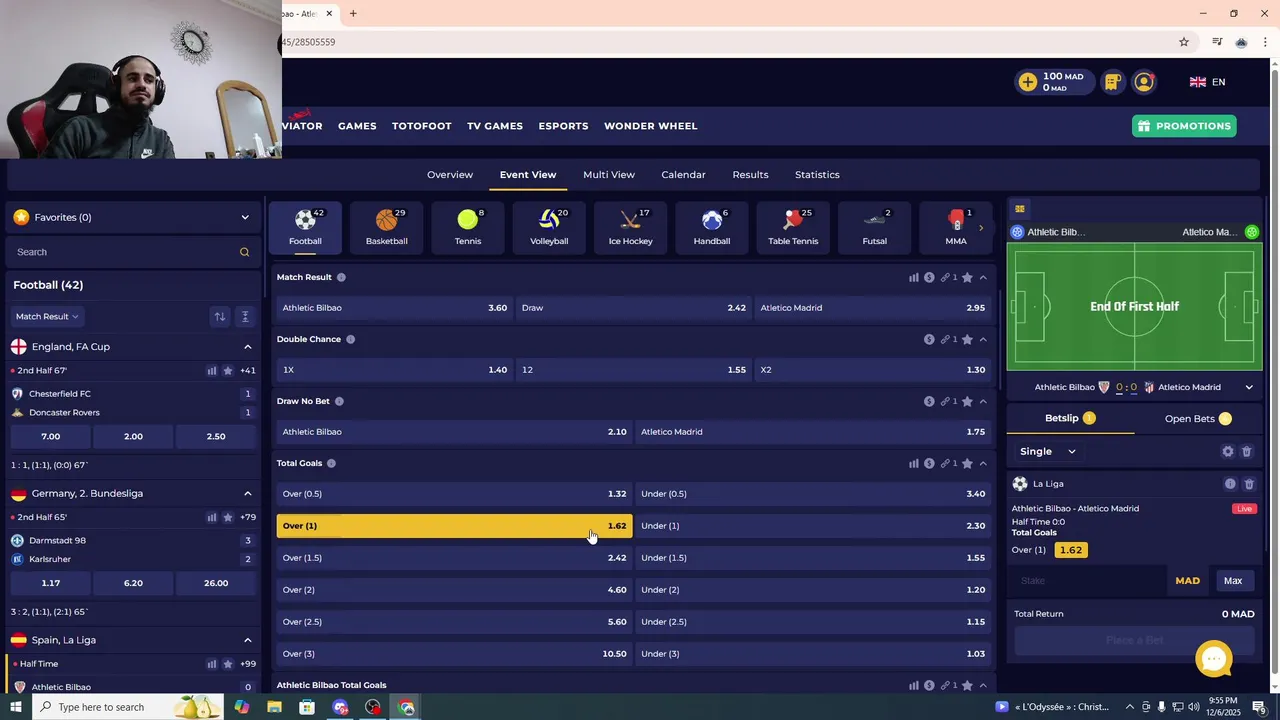Open betslip settings gear icon
Screen dimensions: 1280x720
click(x=1228, y=451)
